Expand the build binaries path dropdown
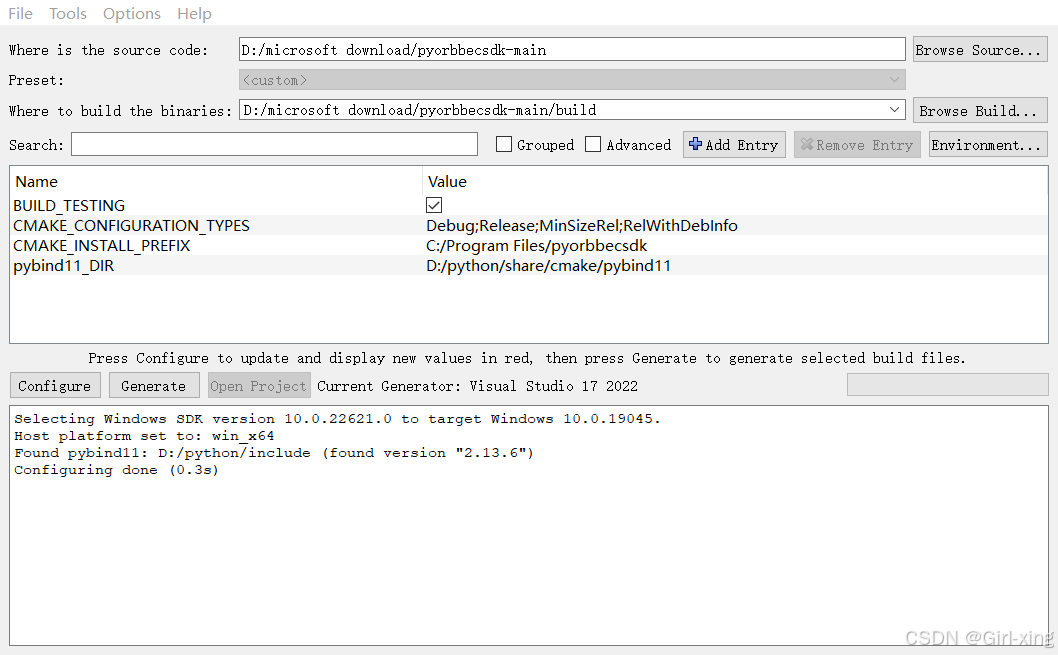Viewport: 1058px width, 655px height. click(894, 109)
